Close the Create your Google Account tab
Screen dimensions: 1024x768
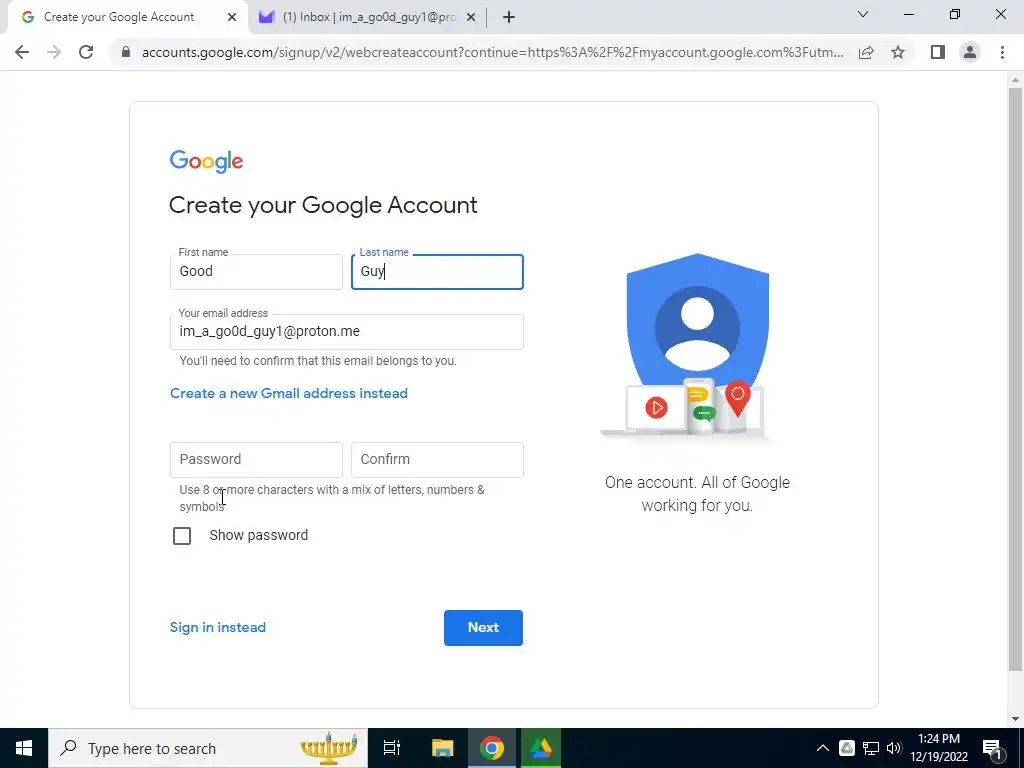(232, 17)
